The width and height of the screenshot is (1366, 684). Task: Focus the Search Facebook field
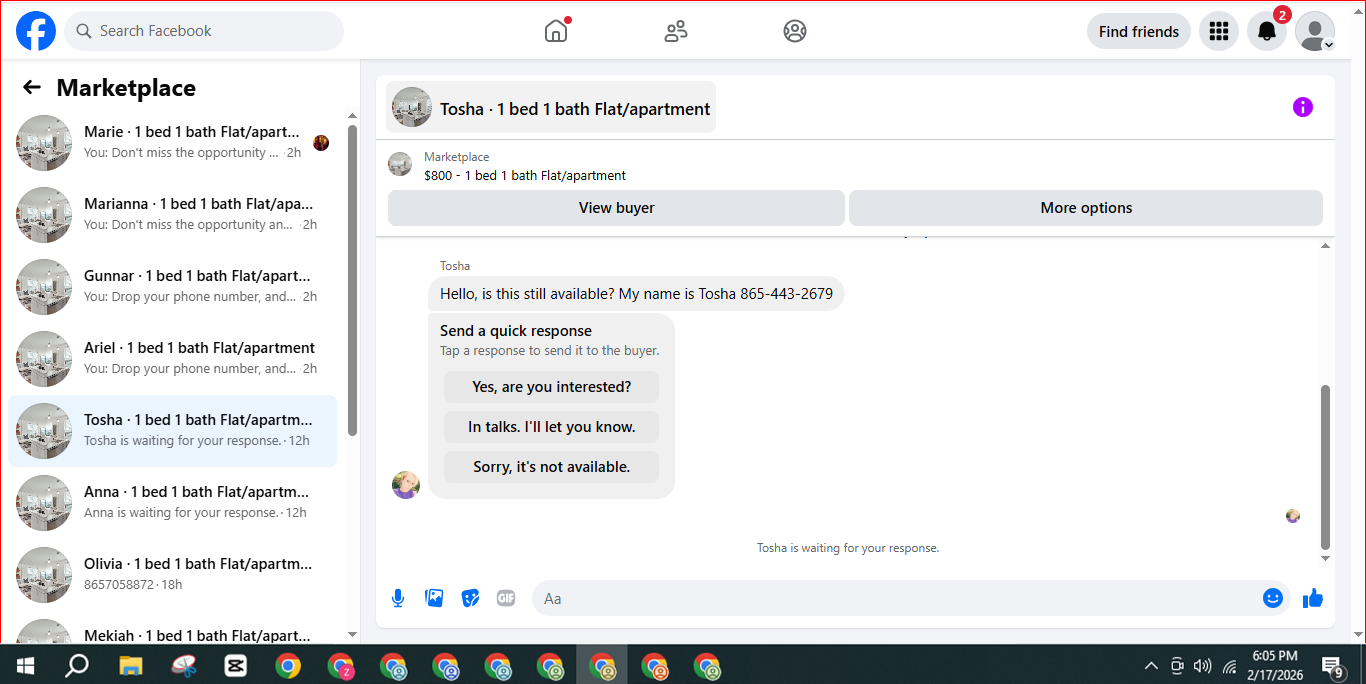tap(204, 31)
